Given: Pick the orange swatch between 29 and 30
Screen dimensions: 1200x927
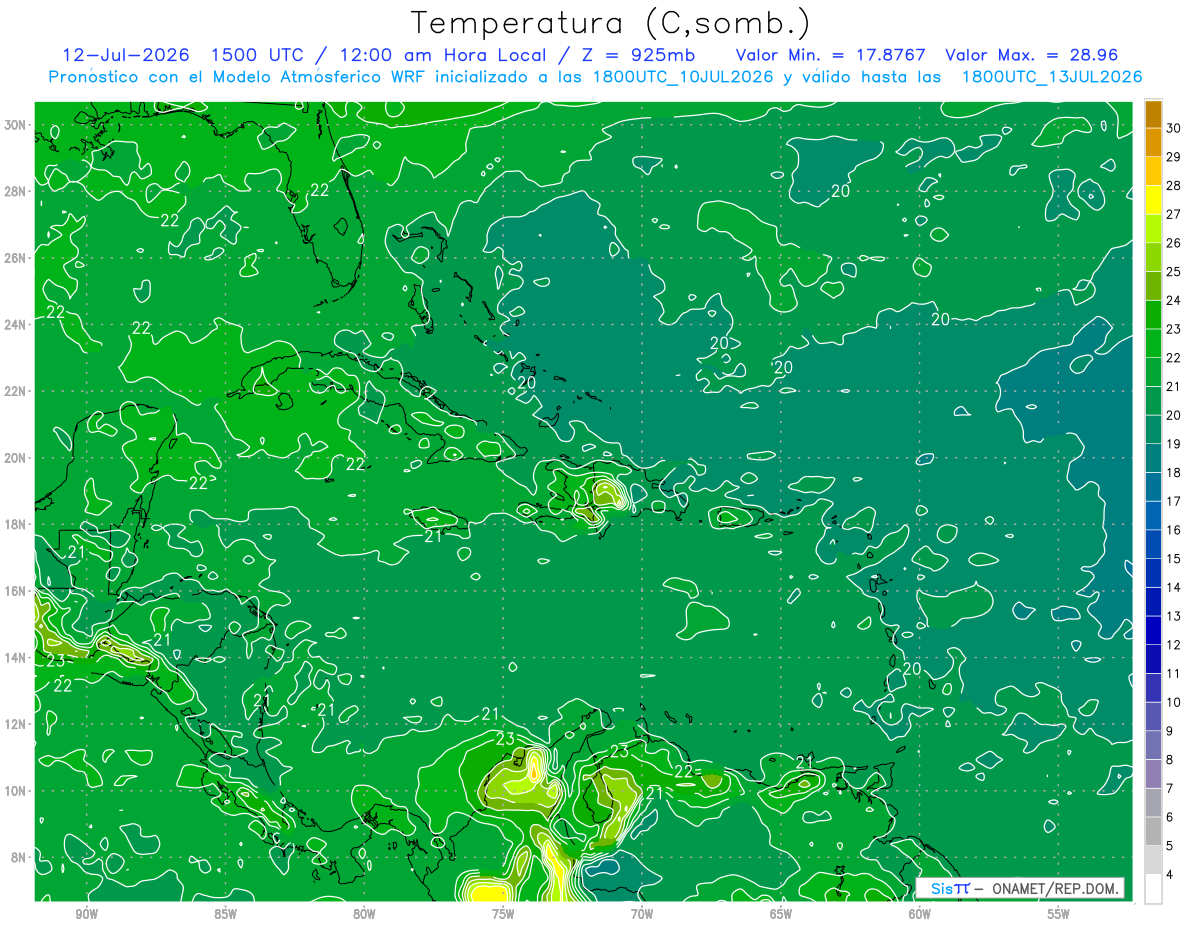Looking at the screenshot, I should click(1153, 142).
